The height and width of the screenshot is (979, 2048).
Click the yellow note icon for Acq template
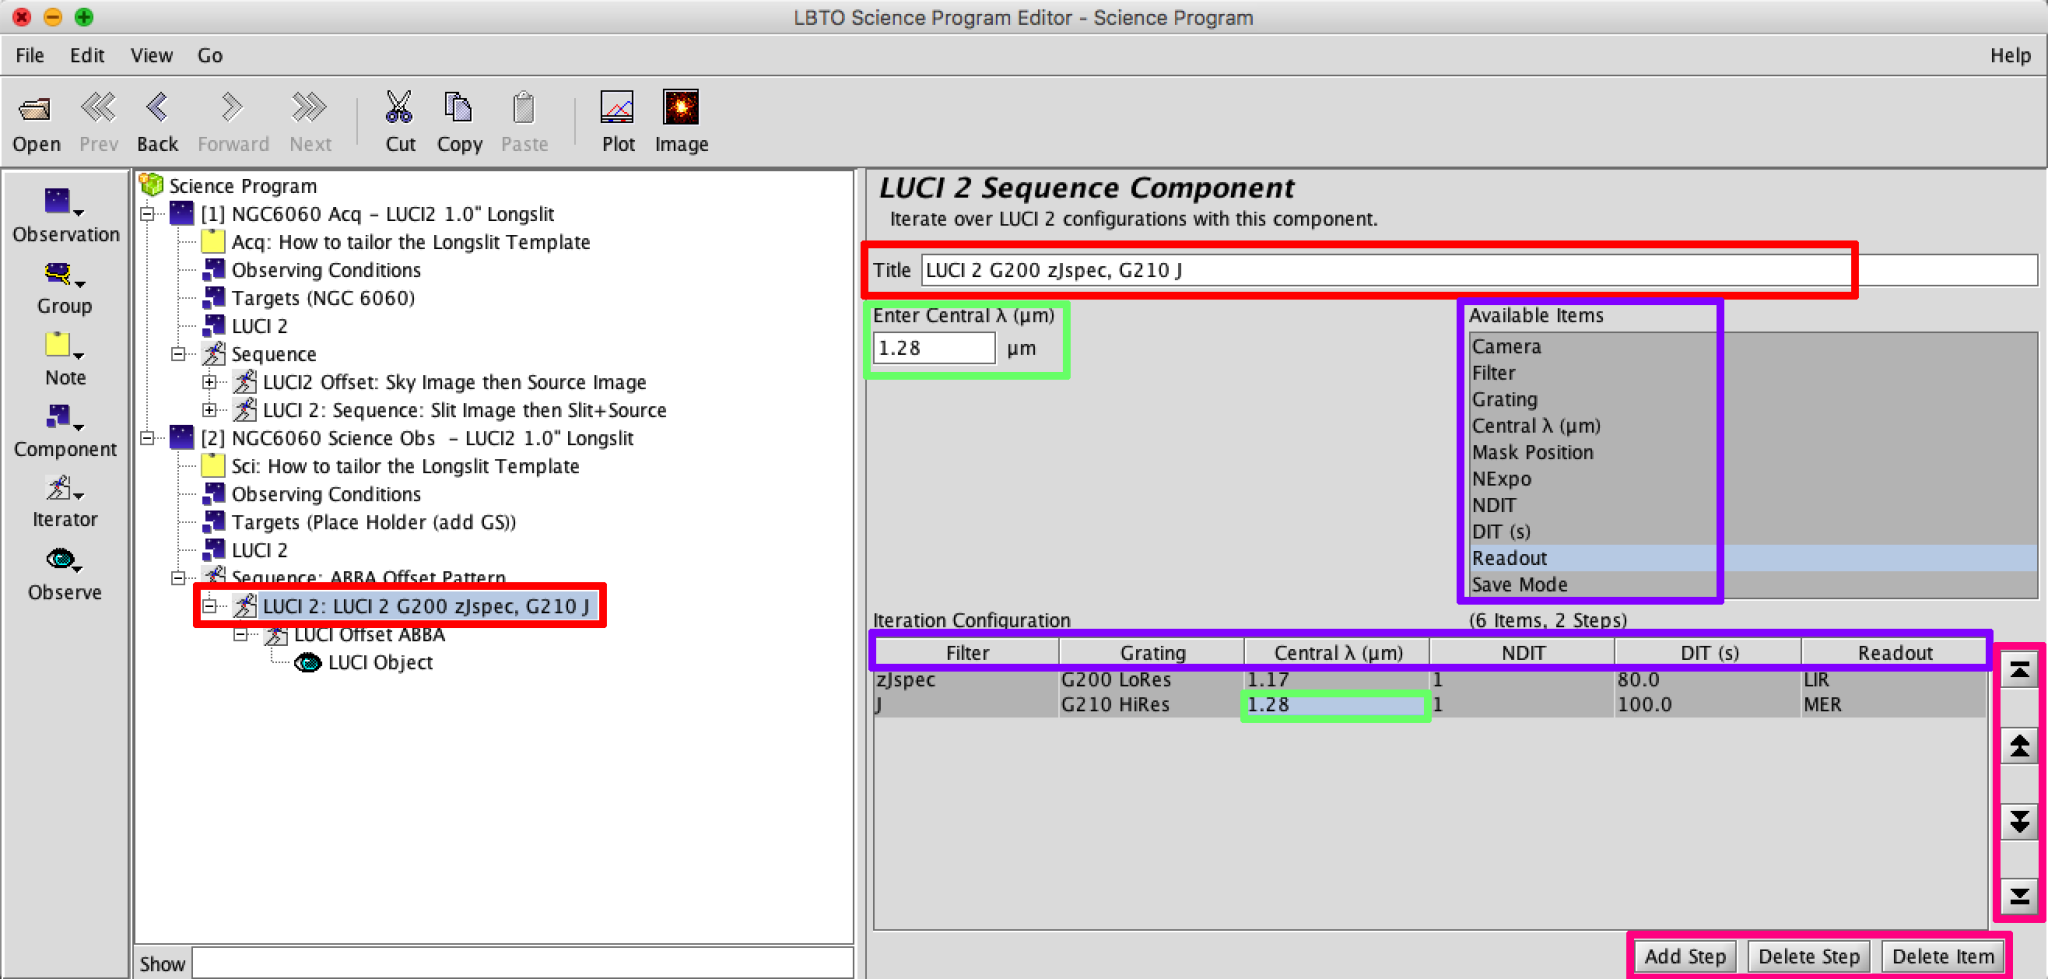click(x=213, y=242)
